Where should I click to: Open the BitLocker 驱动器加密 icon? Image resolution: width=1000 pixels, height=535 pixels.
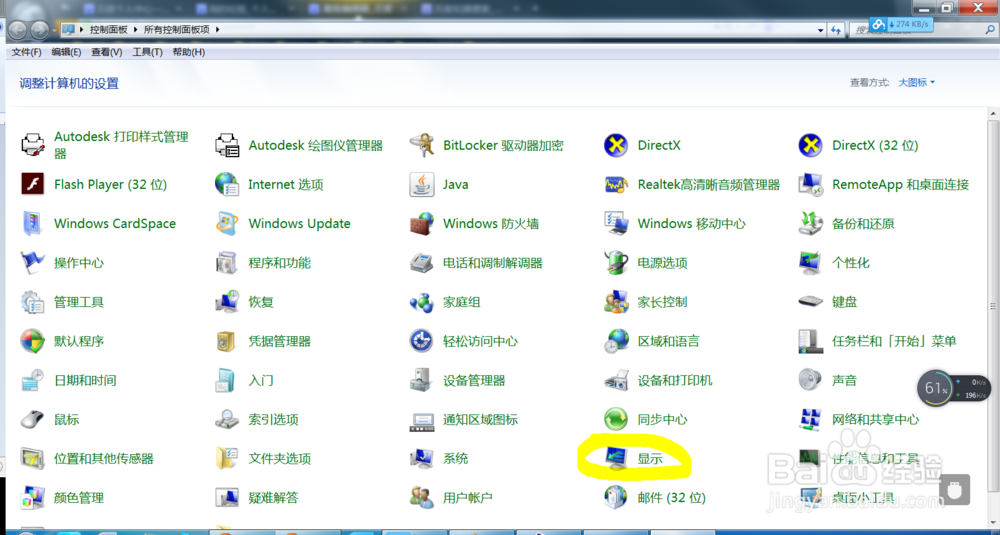pyautogui.click(x=422, y=145)
